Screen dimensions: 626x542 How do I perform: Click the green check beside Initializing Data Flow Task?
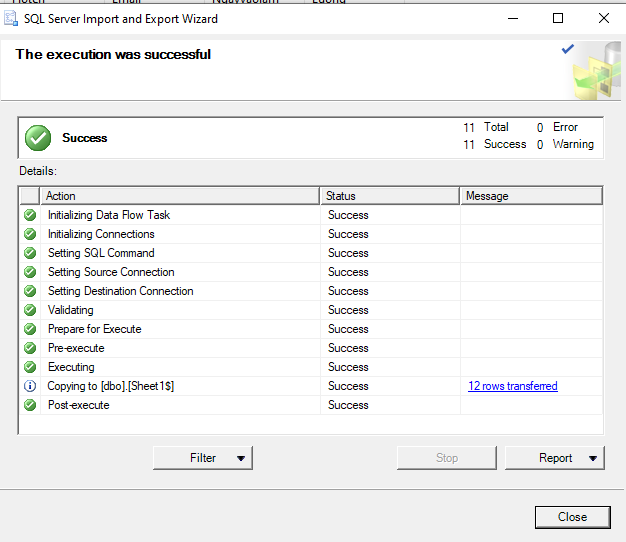point(30,215)
